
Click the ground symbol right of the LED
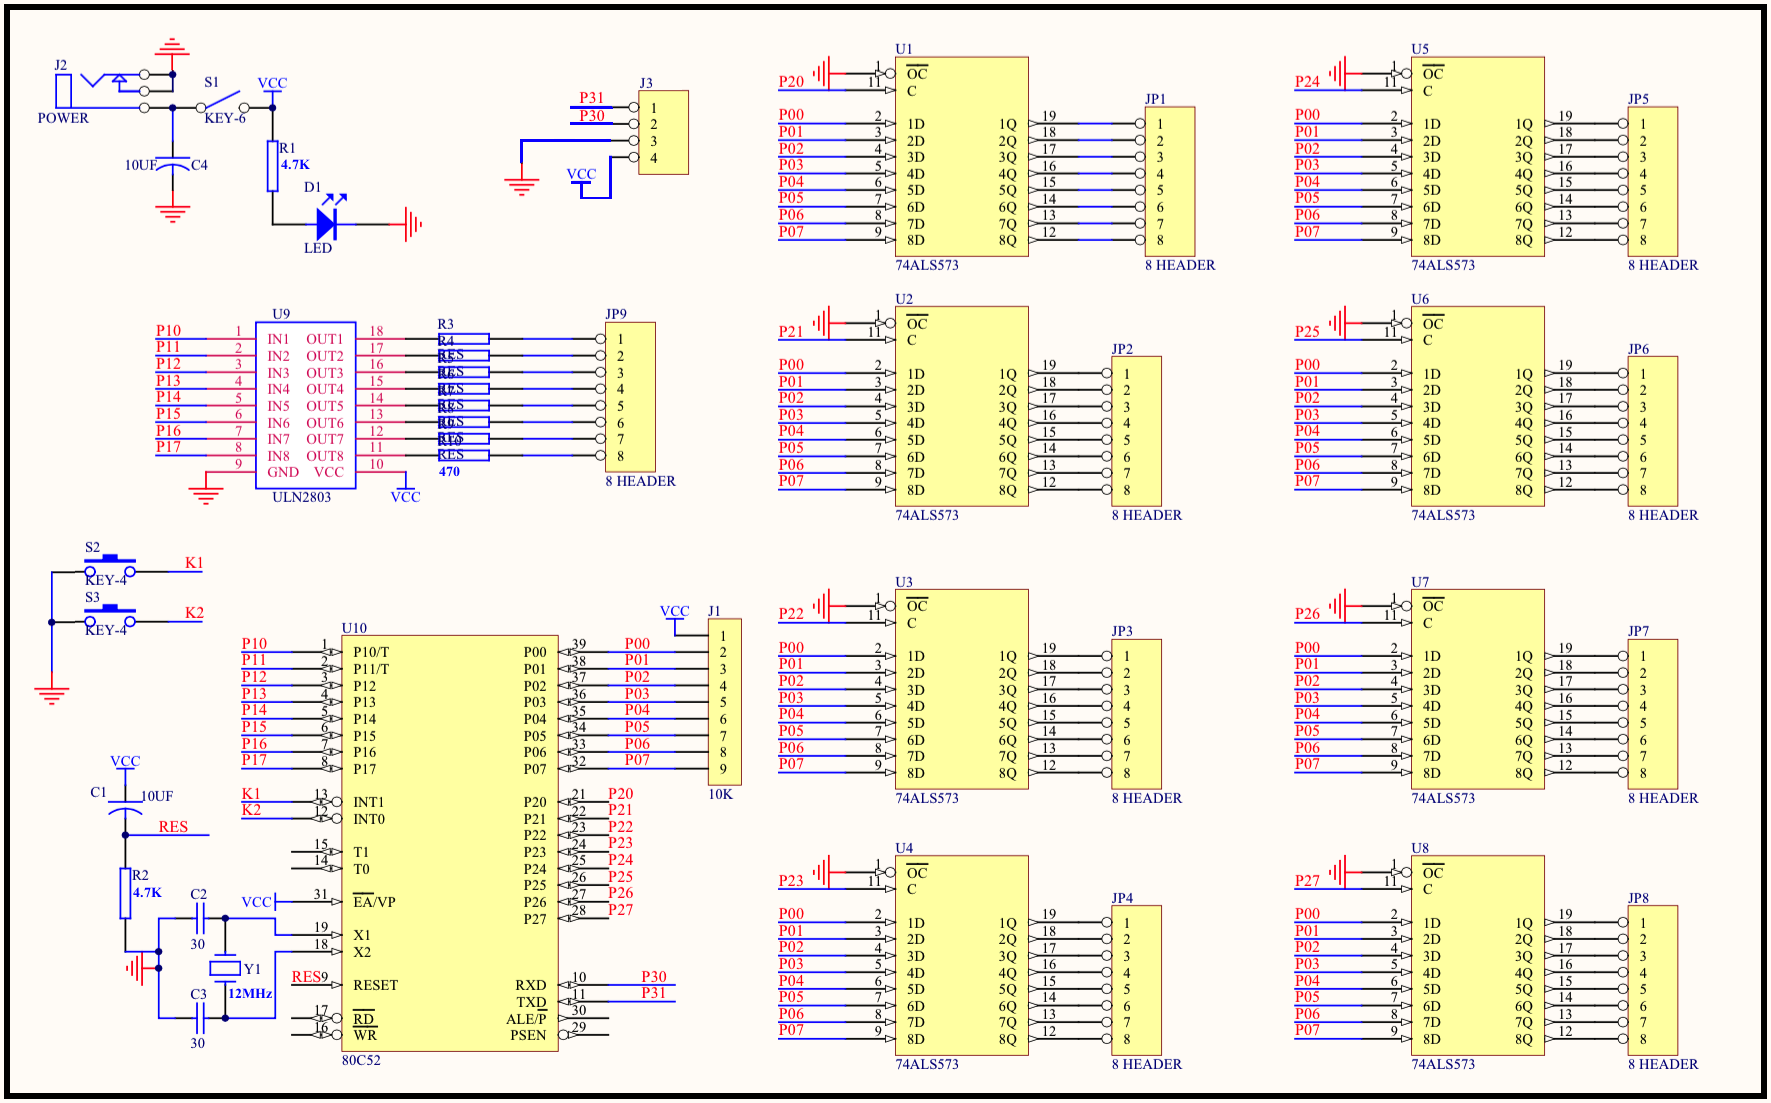413,224
